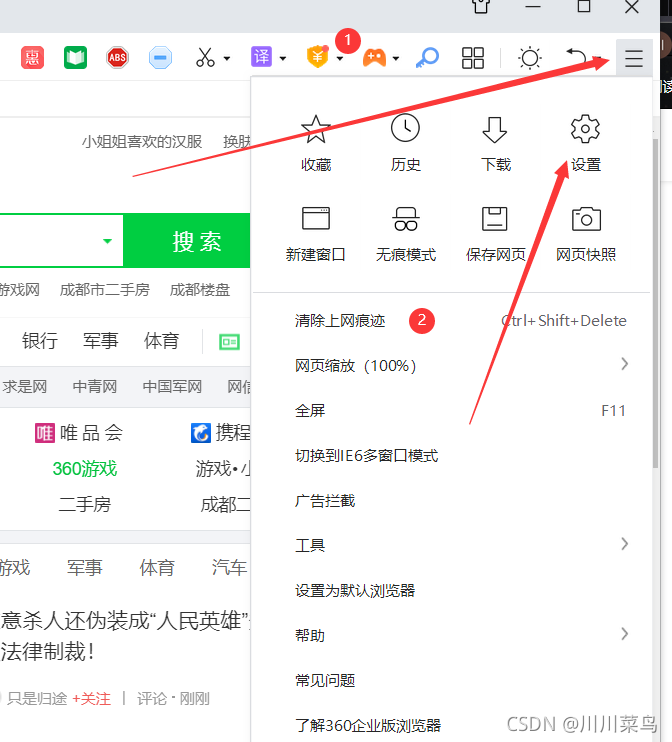This screenshot has height=742, width=672.
Task: Click 了解360企业版浏览器 menu item
Action: click(451, 725)
